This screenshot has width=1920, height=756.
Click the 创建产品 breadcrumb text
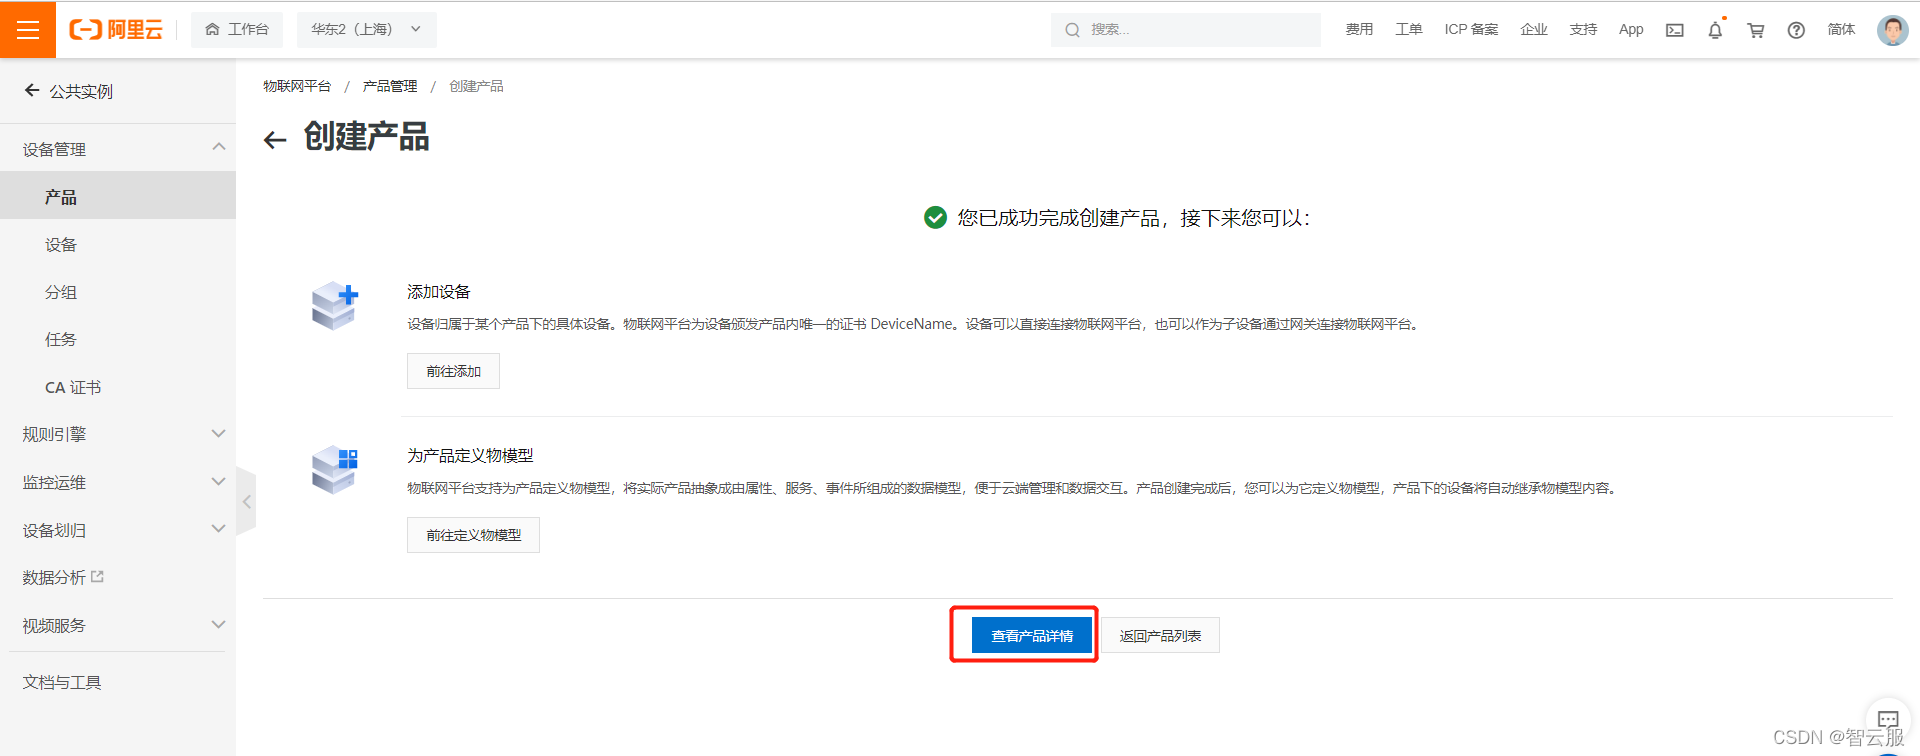click(x=476, y=86)
